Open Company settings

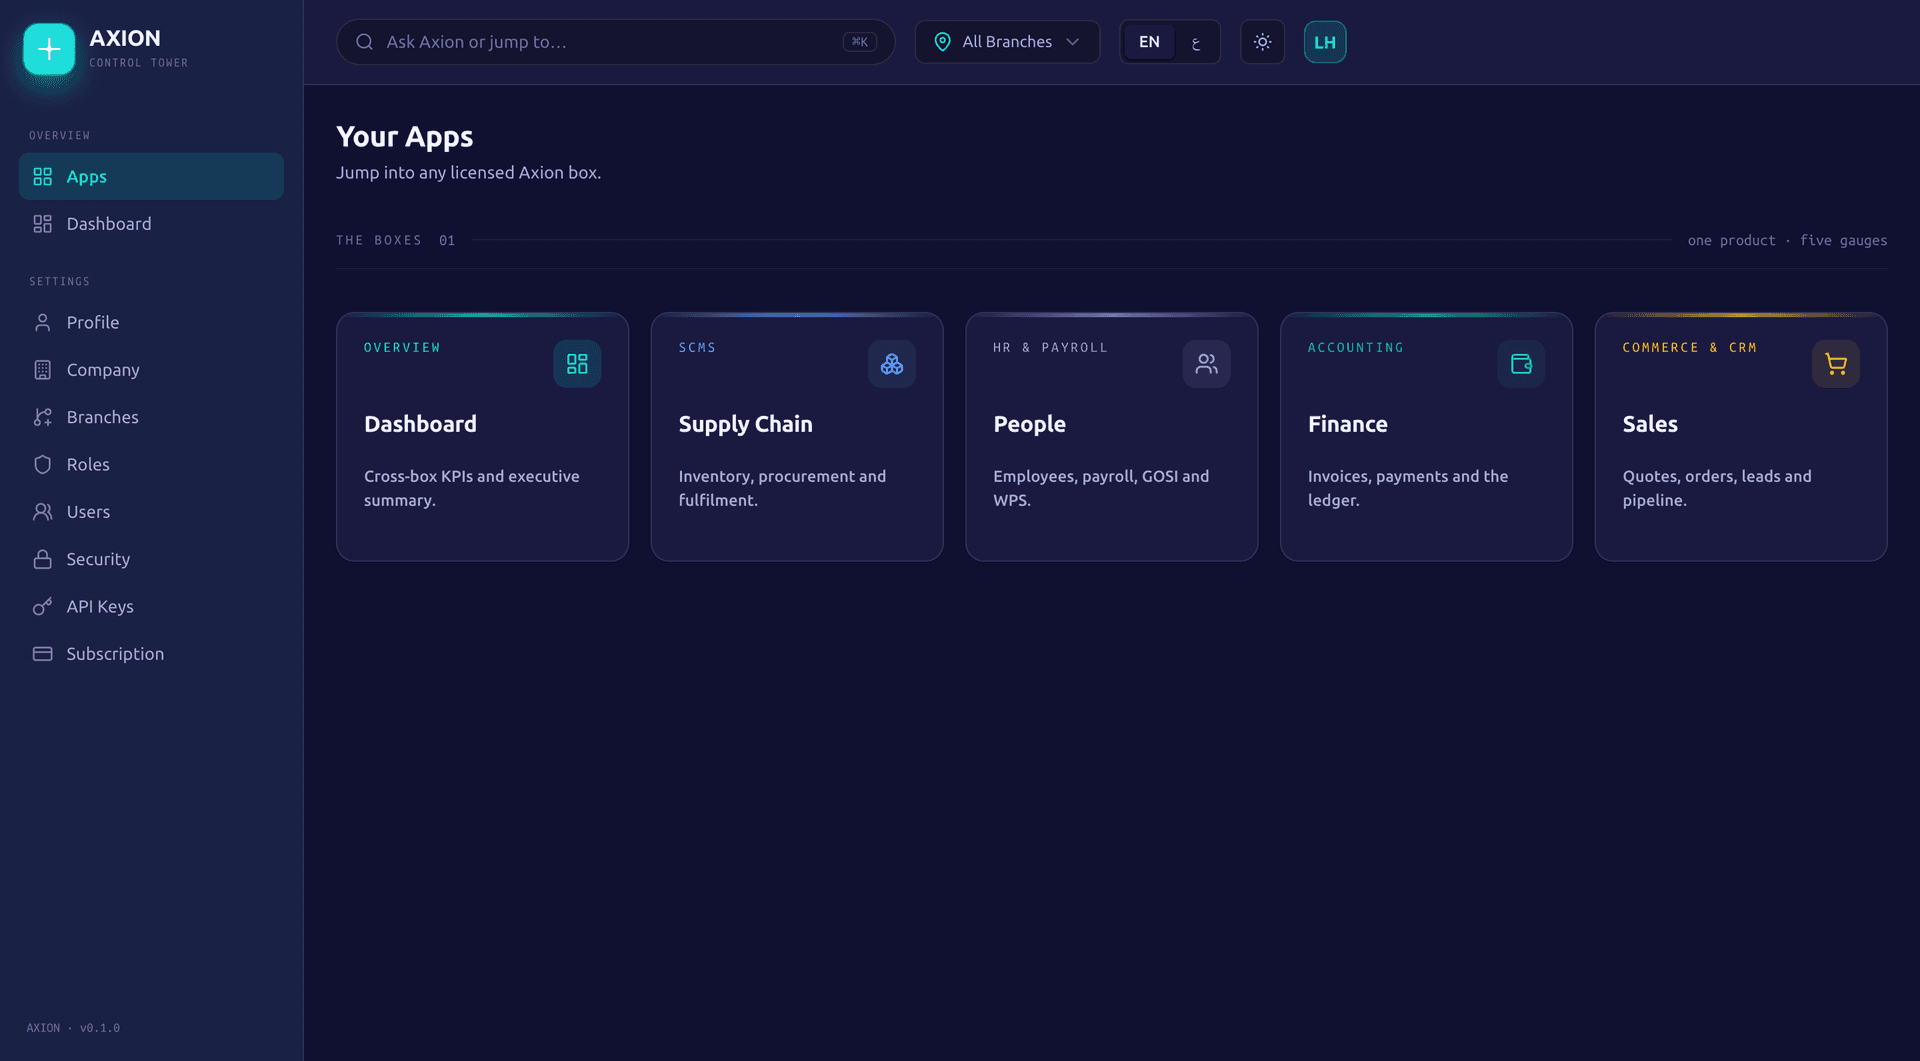click(151, 370)
